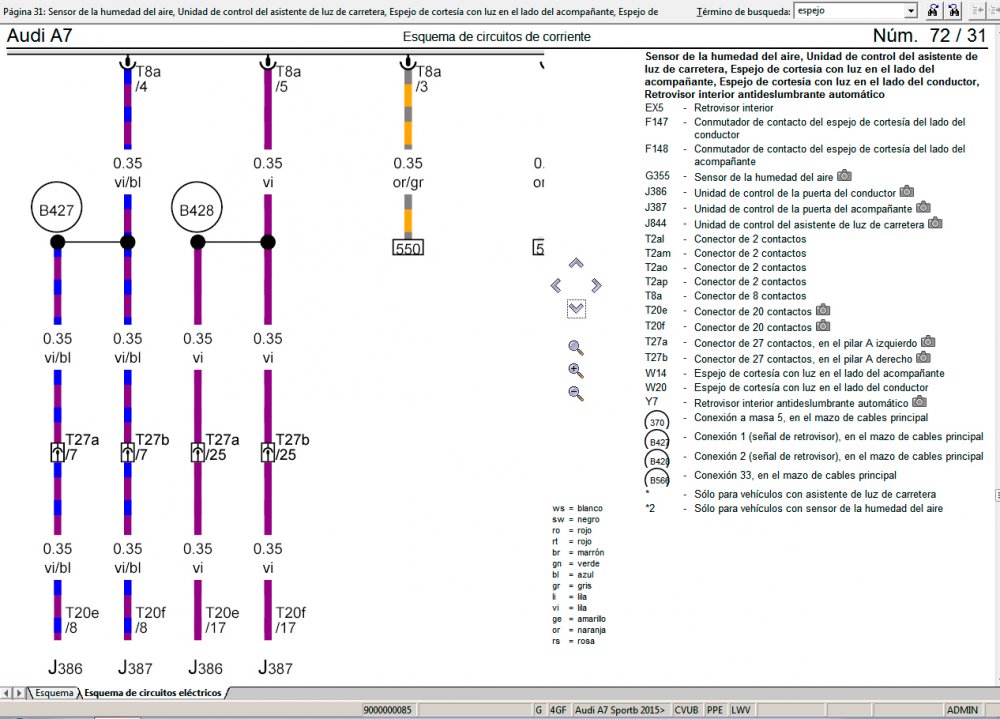Open camera image for J387 control unit
The image size is (1000, 719).
coord(923,207)
